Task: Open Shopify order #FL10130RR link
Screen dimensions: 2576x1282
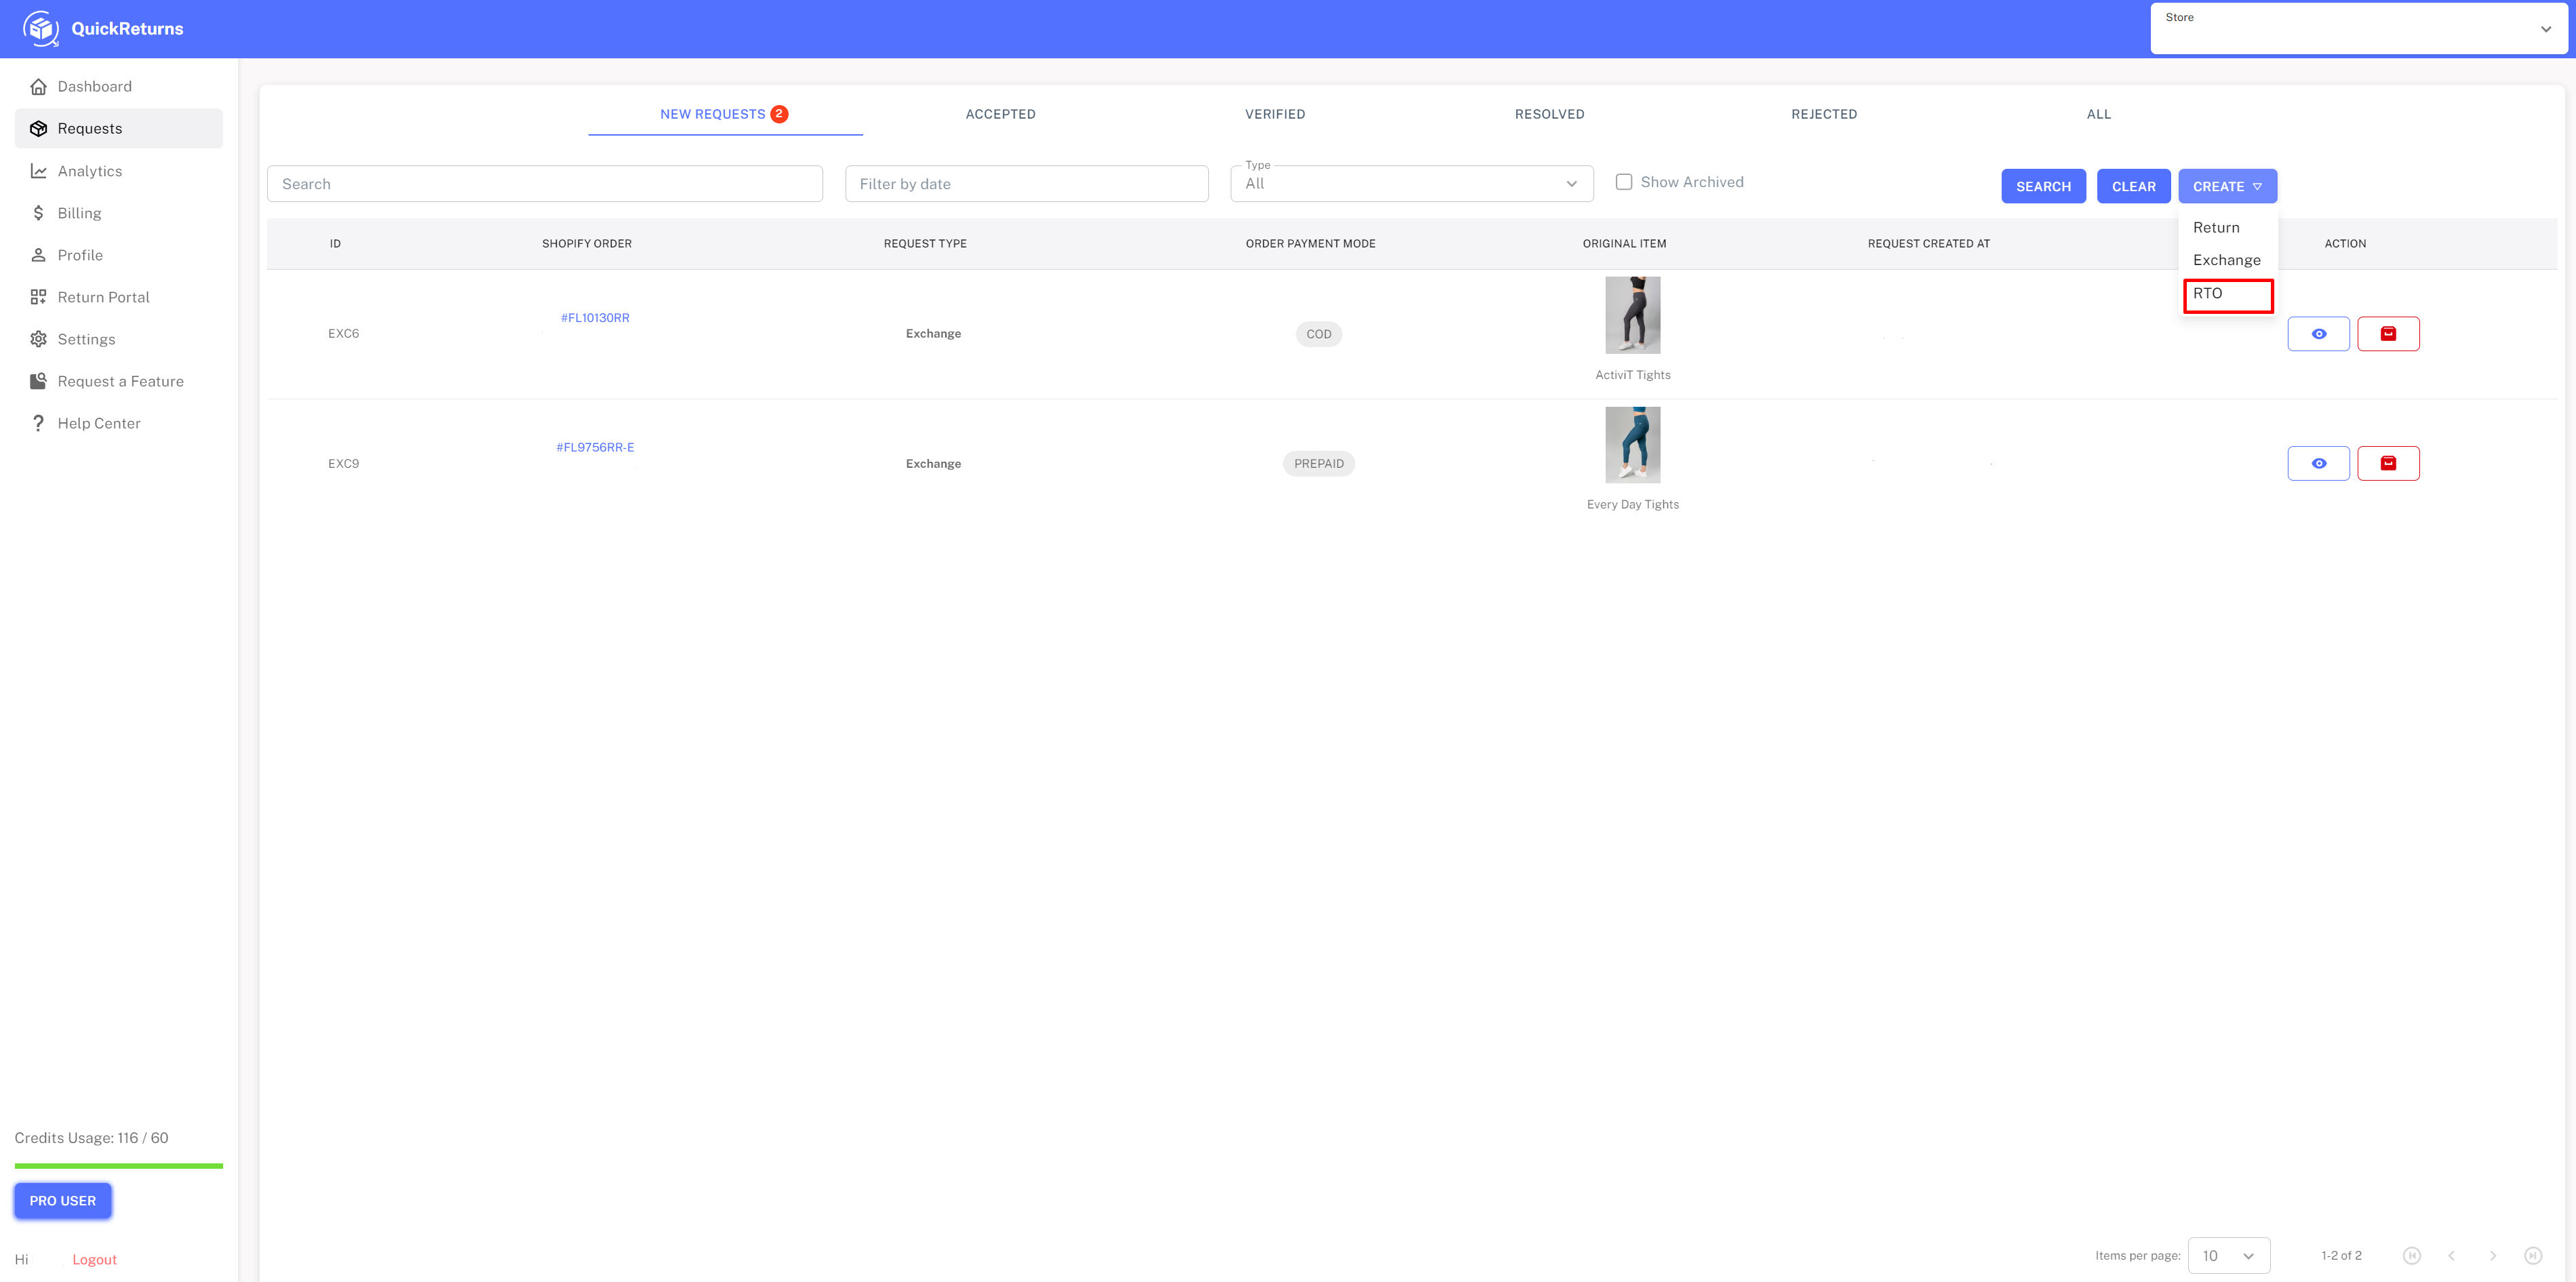Action: click(595, 318)
